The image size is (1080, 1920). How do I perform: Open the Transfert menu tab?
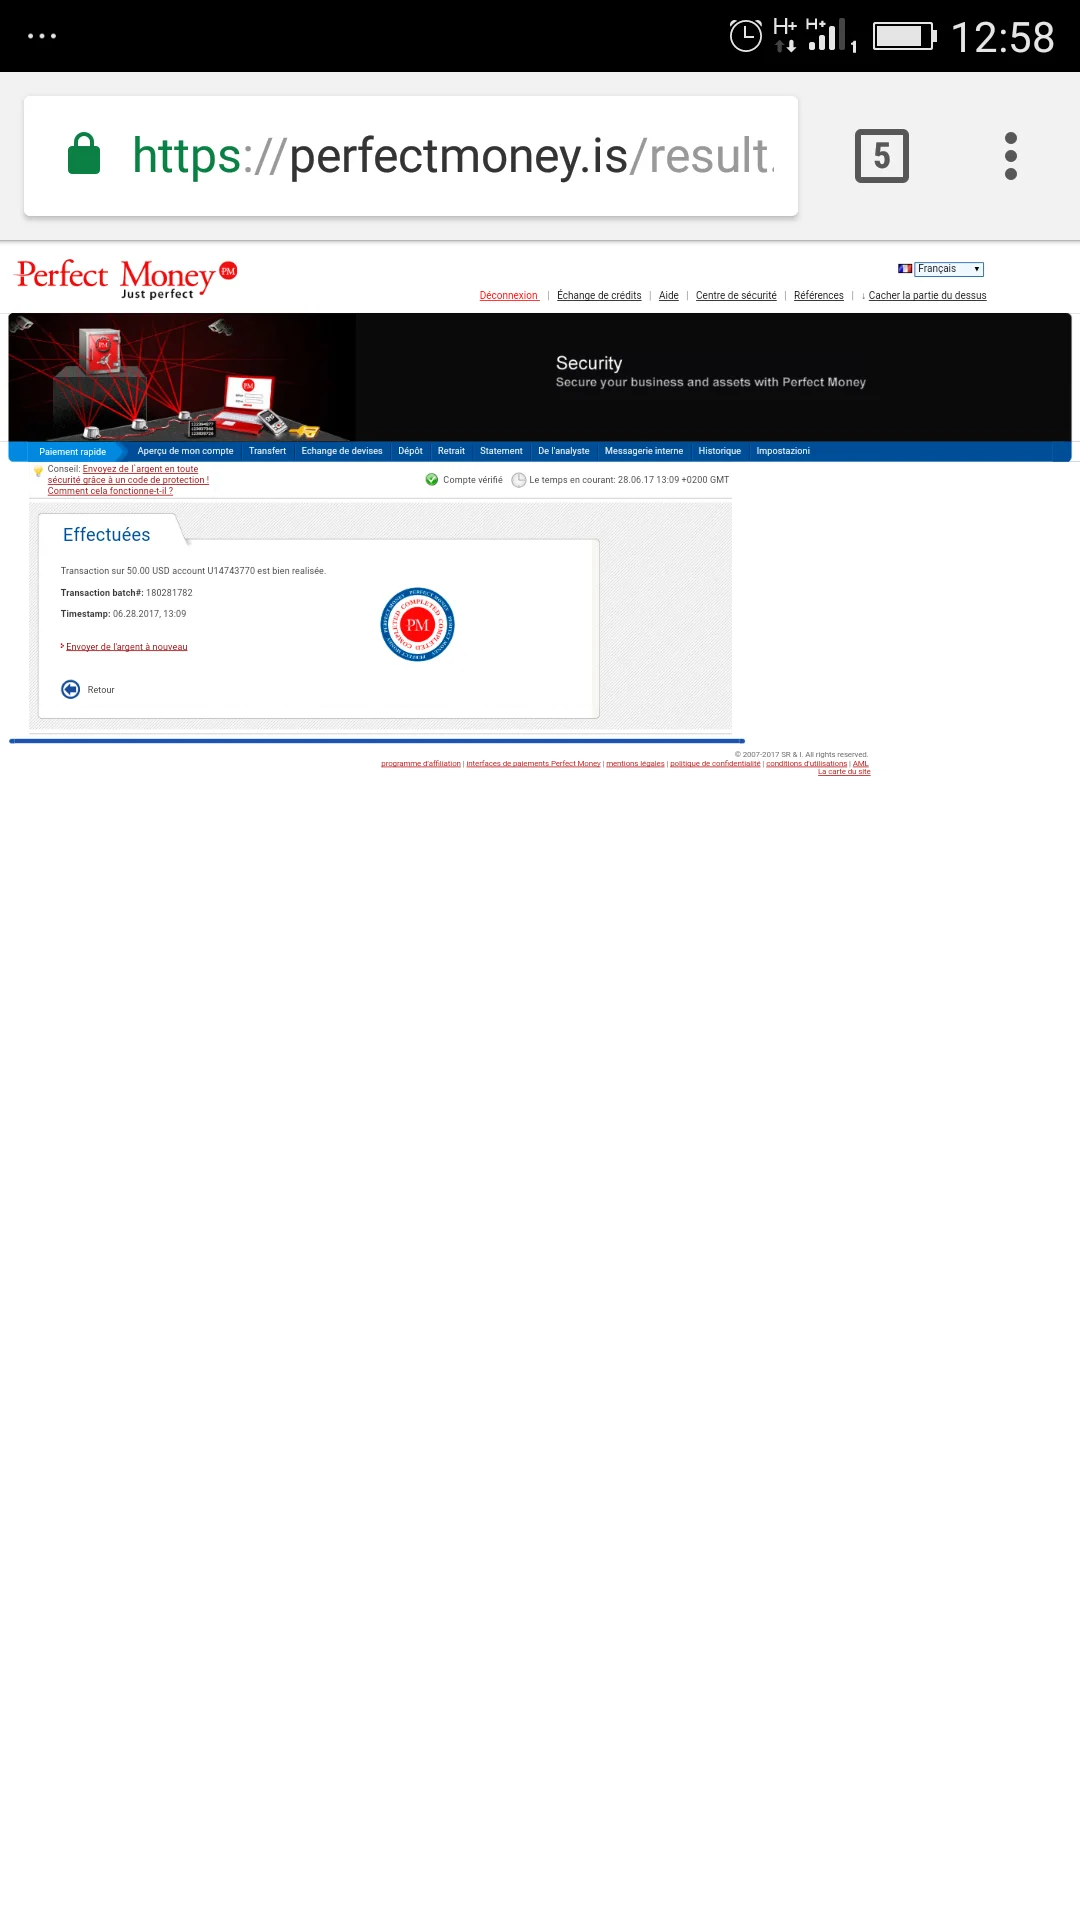click(267, 451)
